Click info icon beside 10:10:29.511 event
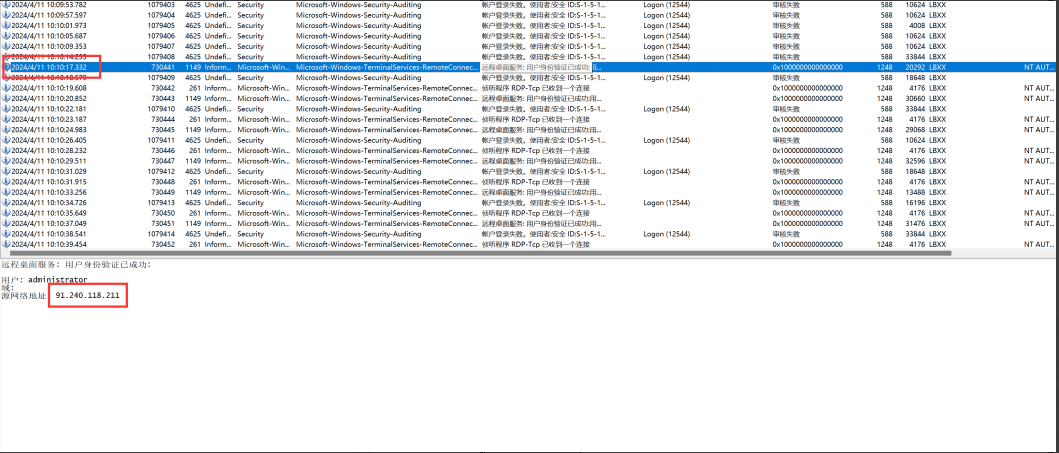The height and width of the screenshot is (453, 1059). pyautogui.click(x=6, y=161)
